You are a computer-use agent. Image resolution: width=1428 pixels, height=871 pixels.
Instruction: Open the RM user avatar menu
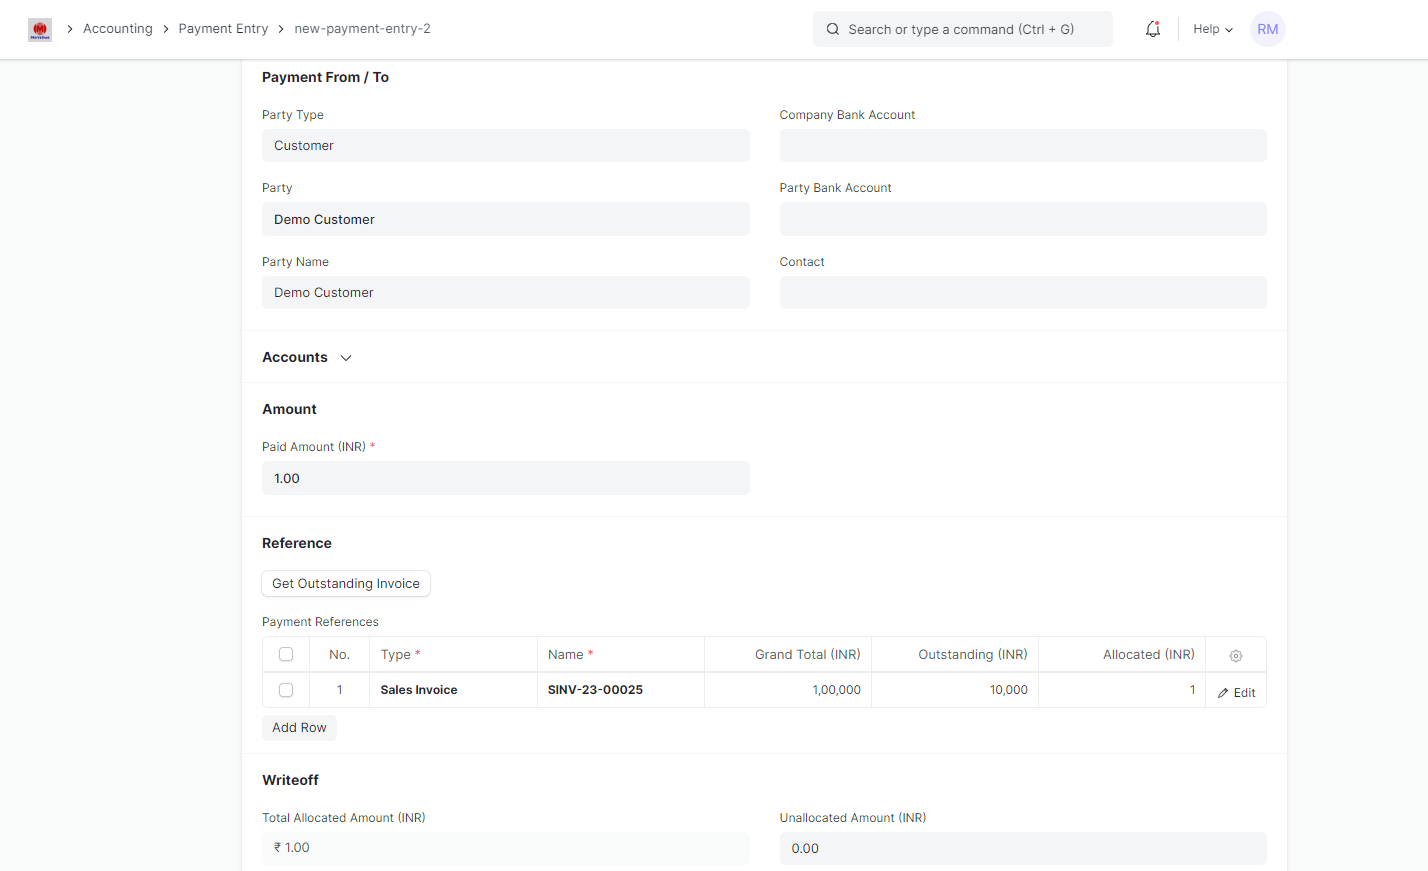[1267, 29]
